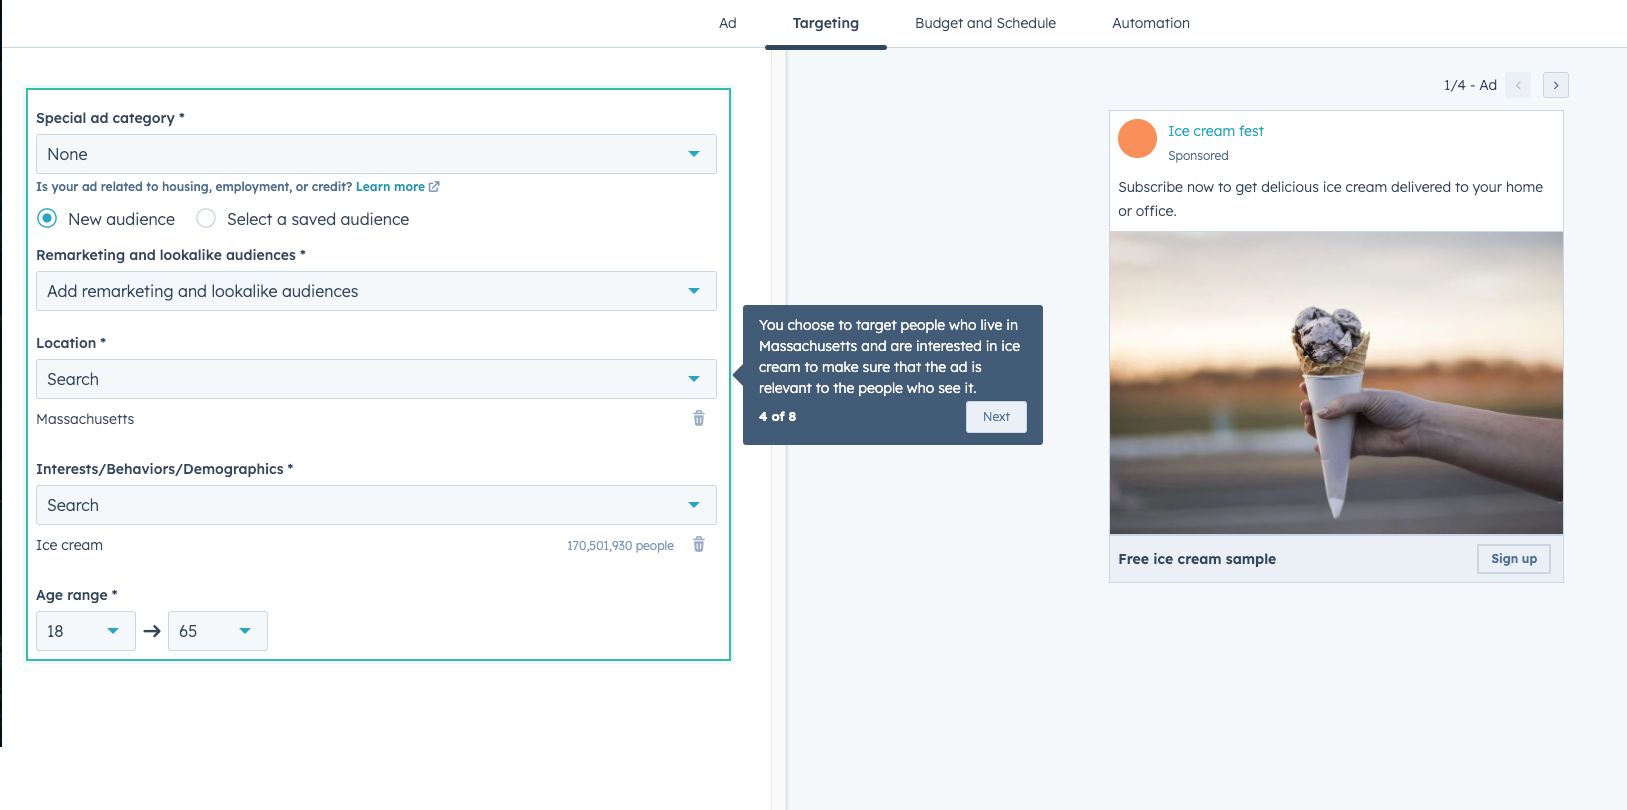Switch to the Automation tab
The height and width of the screenshot is (810, 1627).
1150,23
